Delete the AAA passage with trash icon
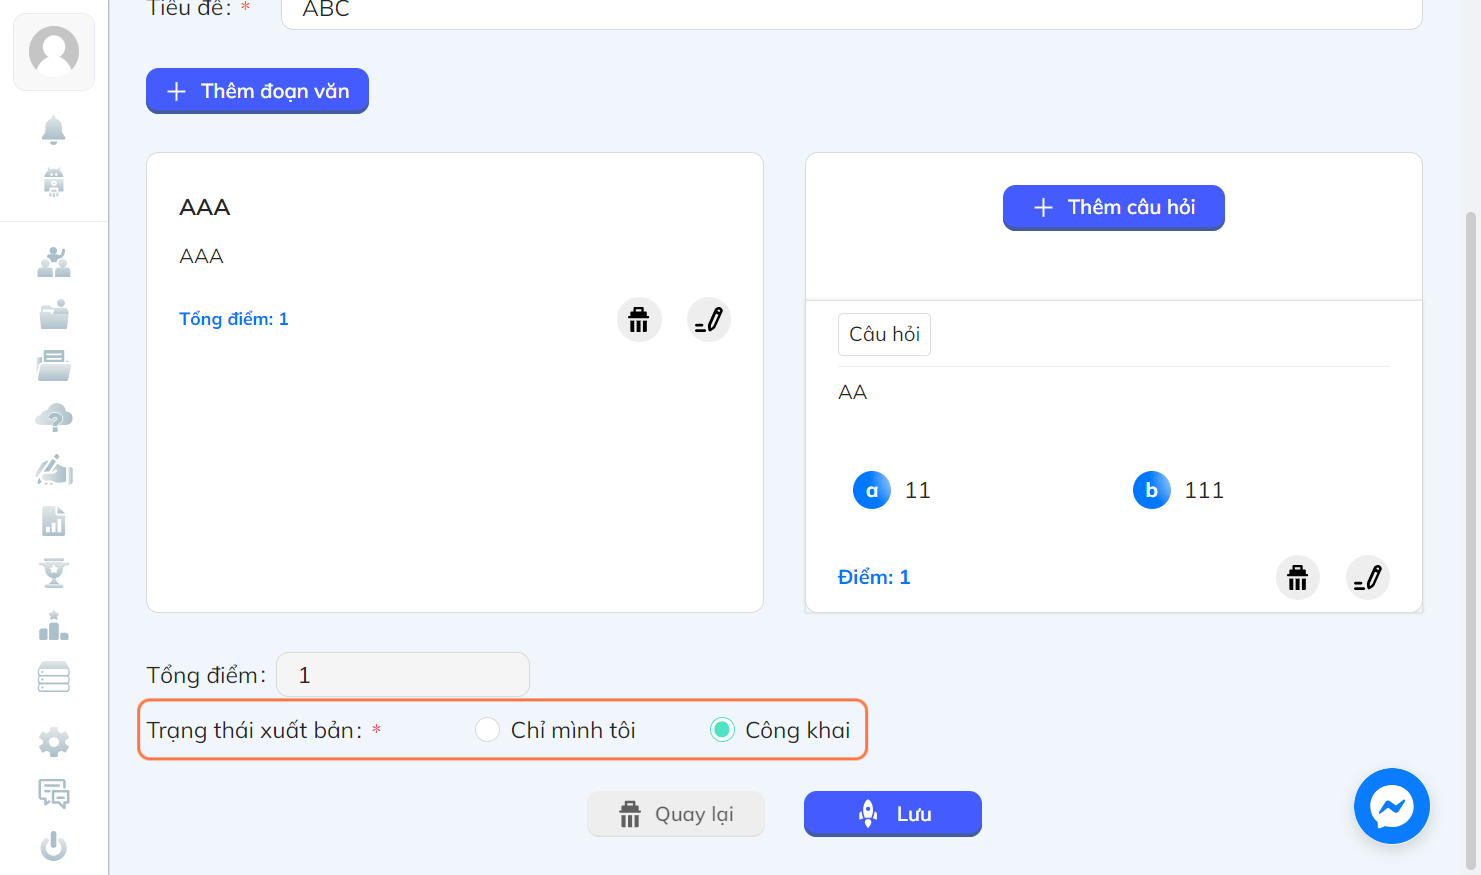 coord(639,320)
